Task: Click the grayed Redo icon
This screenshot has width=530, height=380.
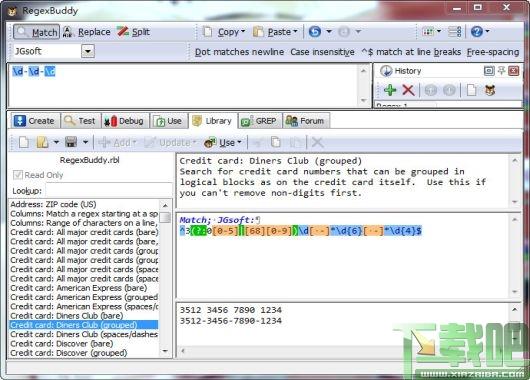Action: (x=344, y=32)
